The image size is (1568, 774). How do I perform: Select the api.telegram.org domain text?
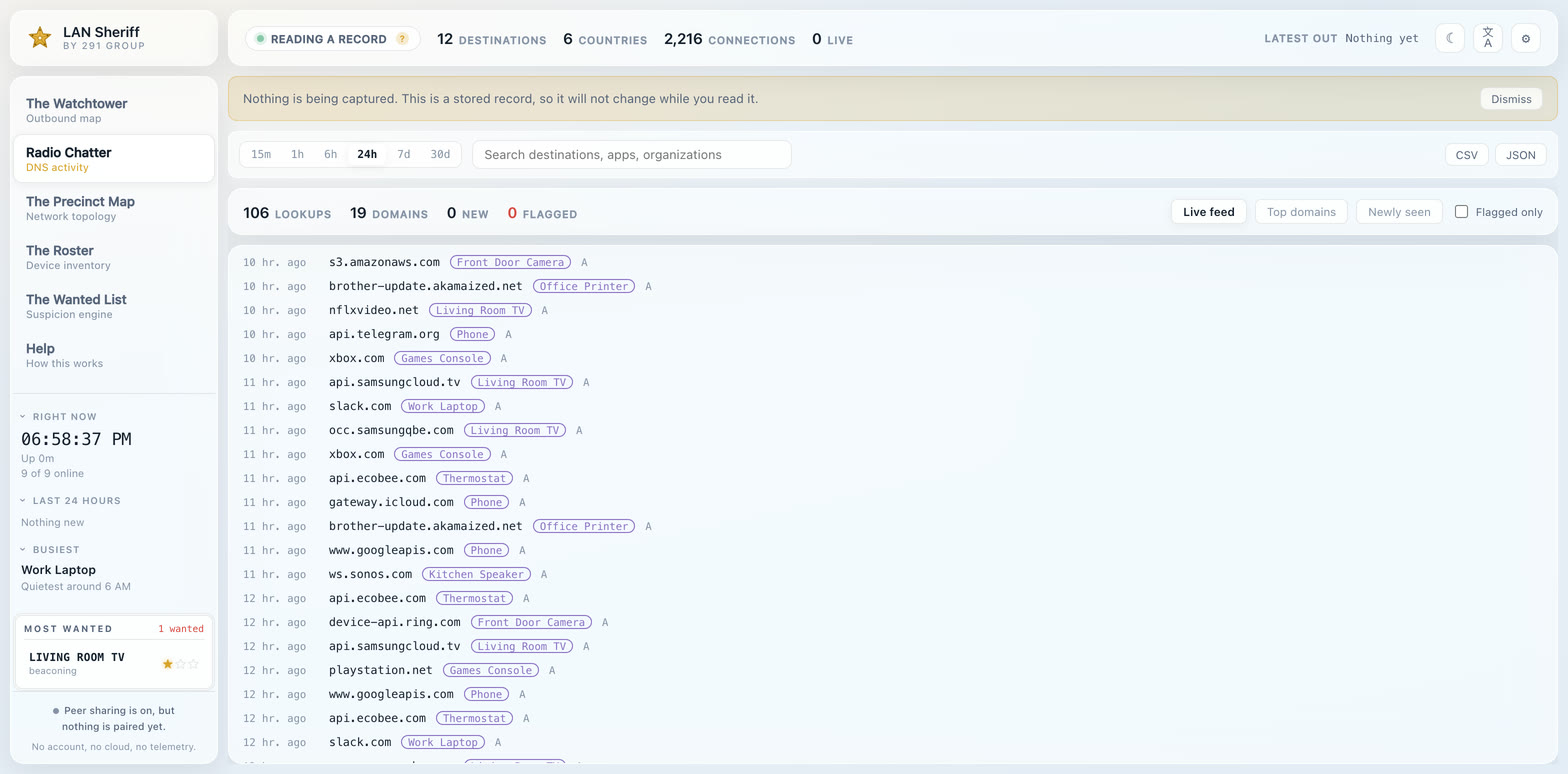[x=384, y=334]
